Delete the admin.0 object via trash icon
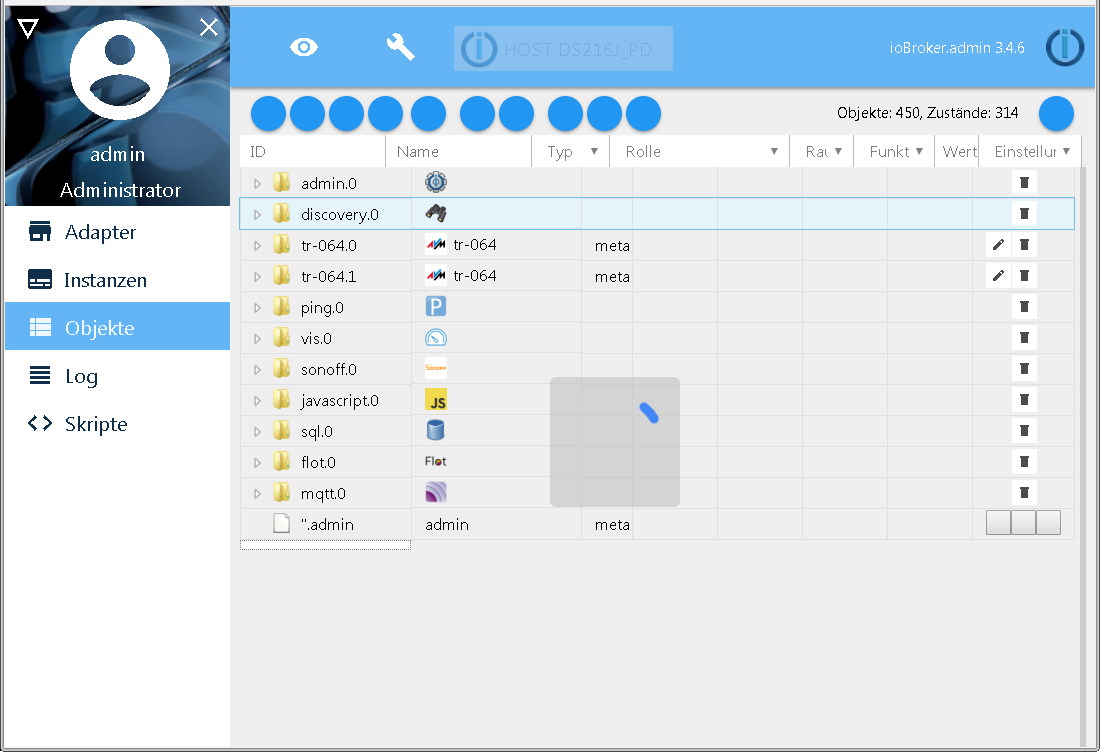The image size is (1100, 752). click(1024, 182)
